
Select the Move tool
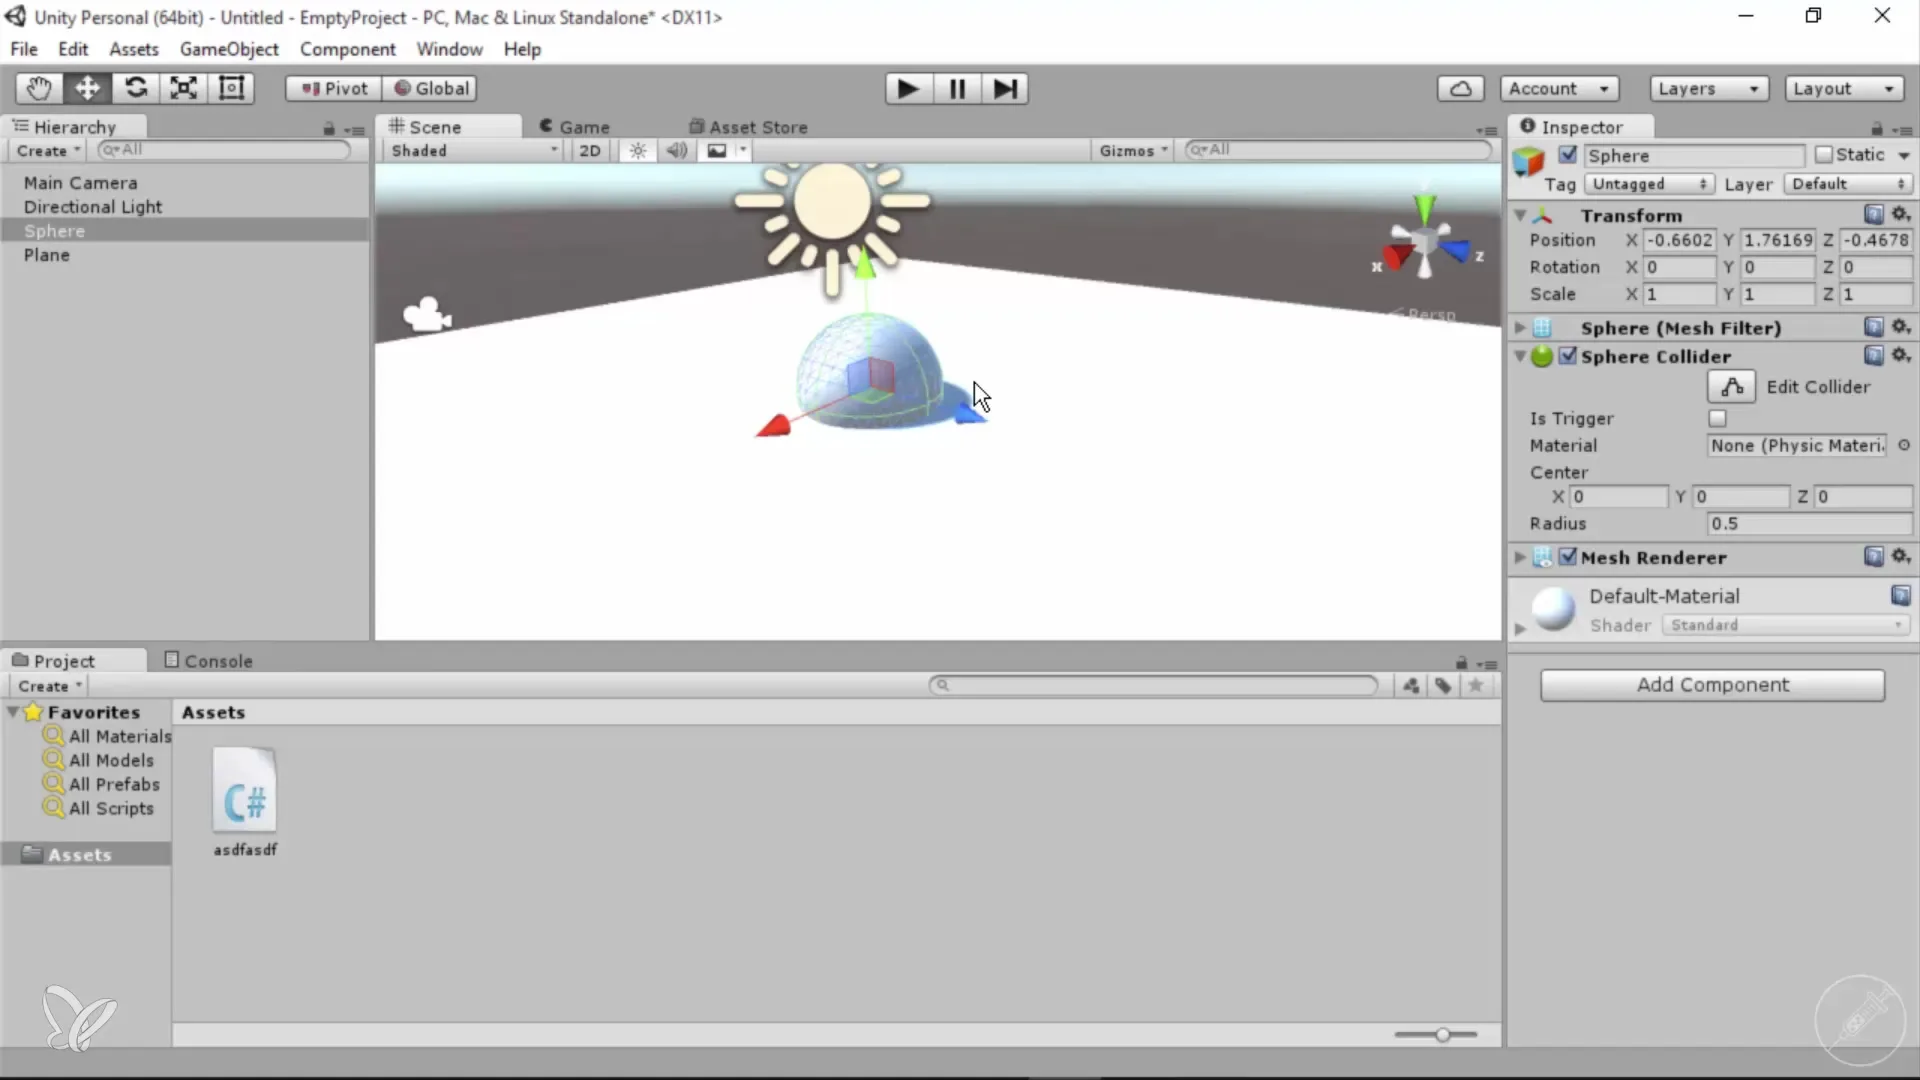pyautogui.click(x=87, y=88)
